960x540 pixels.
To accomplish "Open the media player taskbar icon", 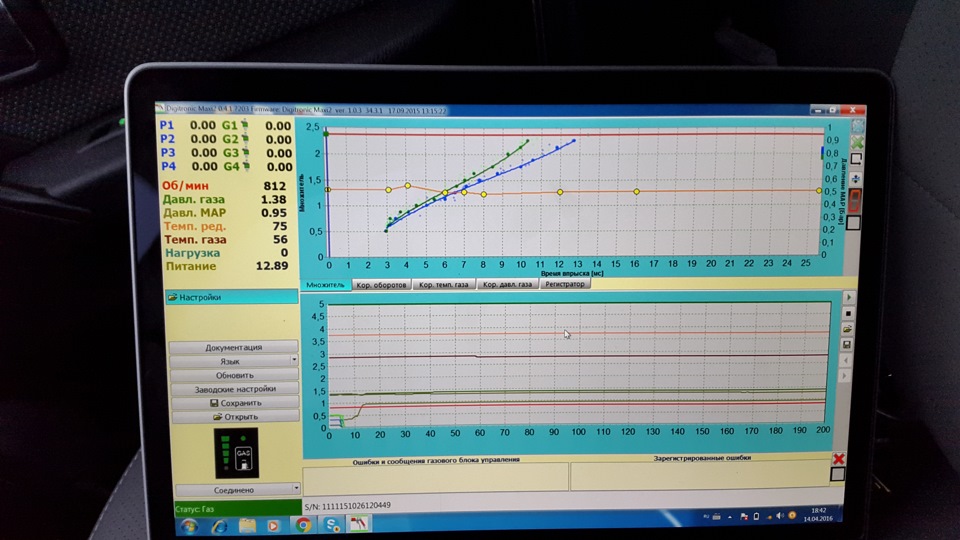I will point(273,525).
